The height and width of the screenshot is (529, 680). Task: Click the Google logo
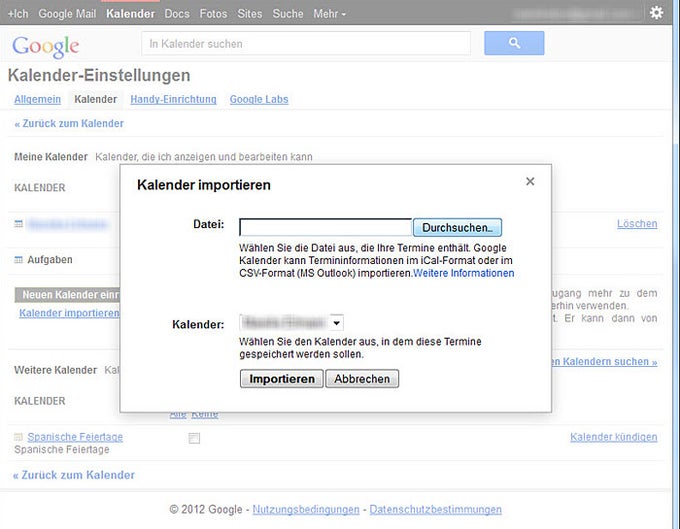46,46
